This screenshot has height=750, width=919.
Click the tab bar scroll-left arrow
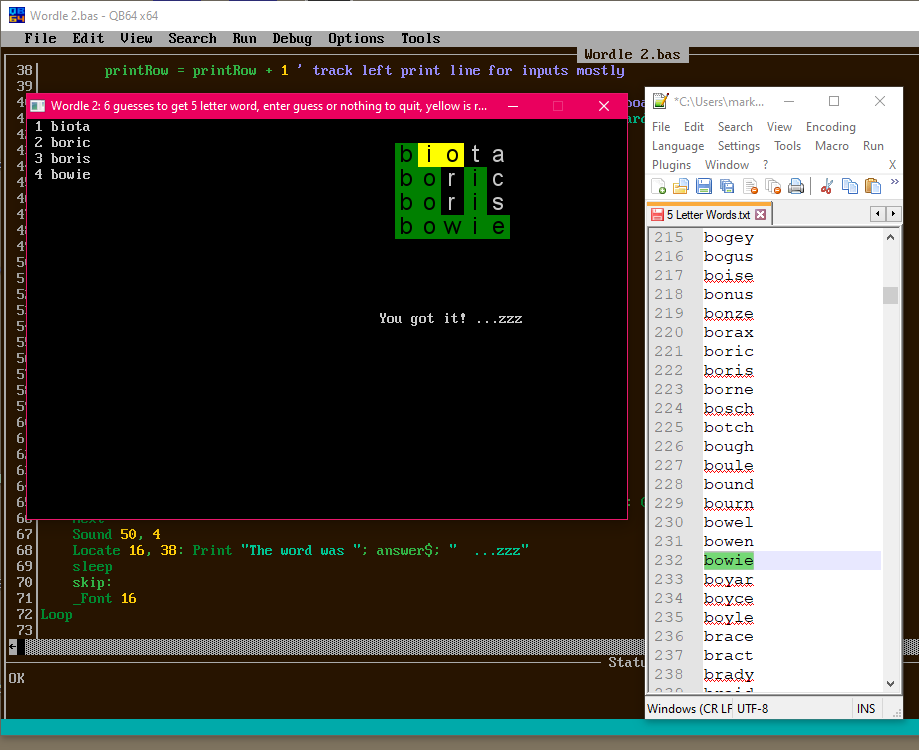pos(877,214)
